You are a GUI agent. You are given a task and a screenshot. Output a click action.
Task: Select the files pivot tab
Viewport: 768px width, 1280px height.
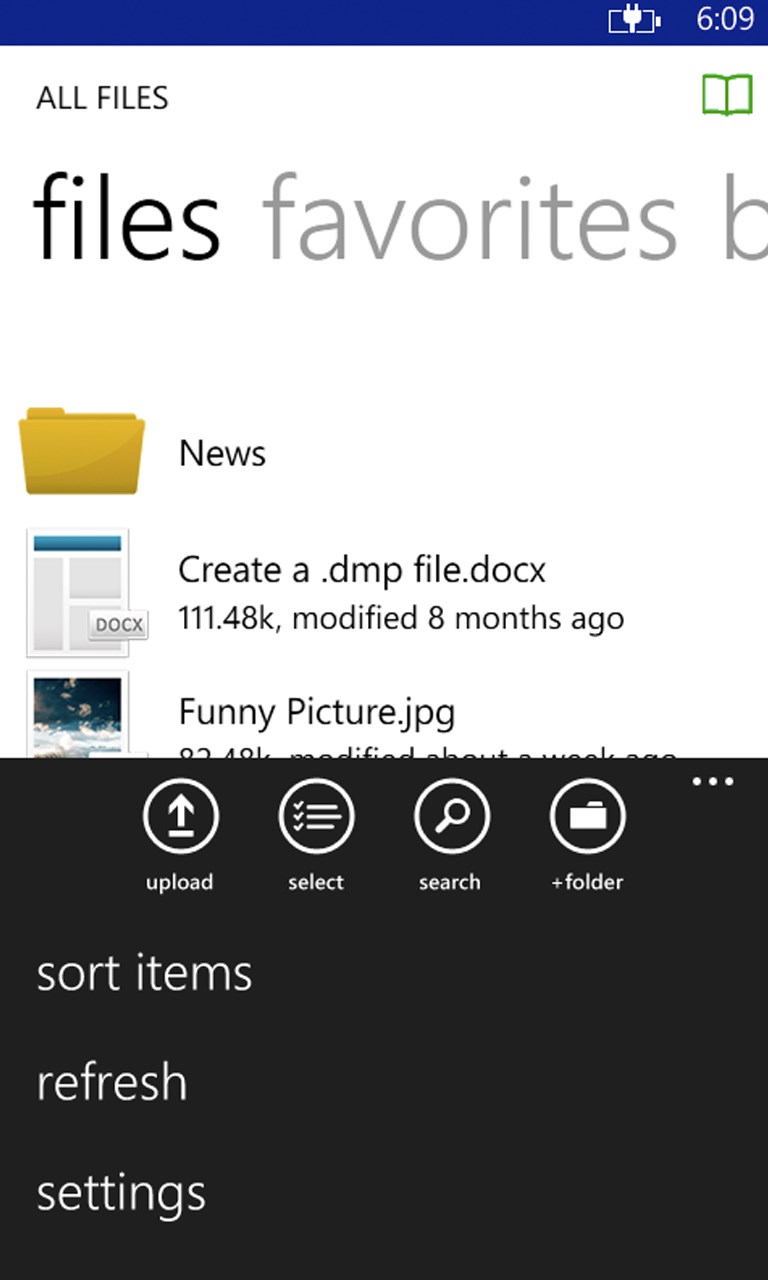click(x=127, y=219)
